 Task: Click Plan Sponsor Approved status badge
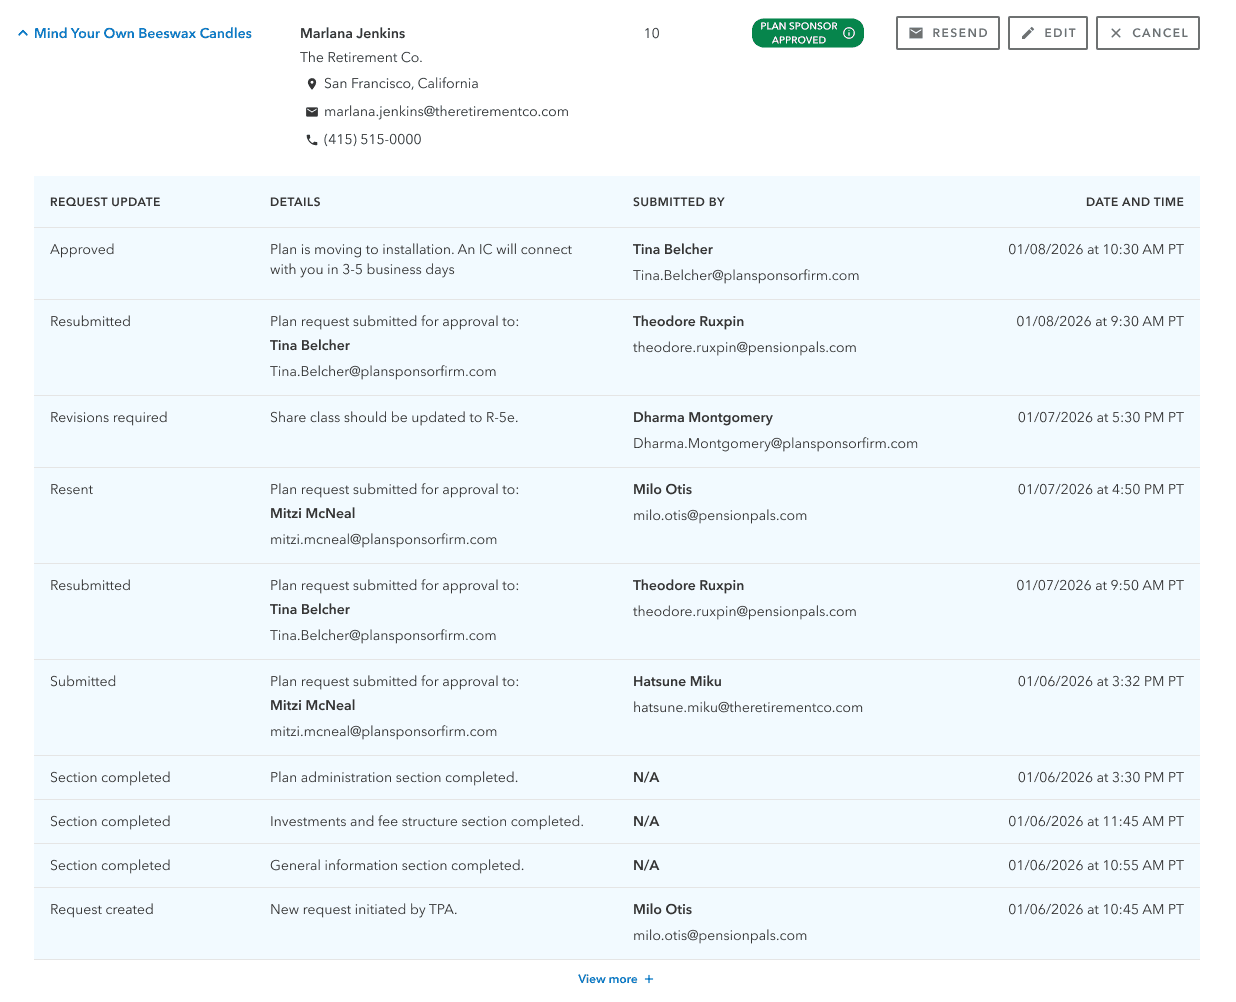808,33
